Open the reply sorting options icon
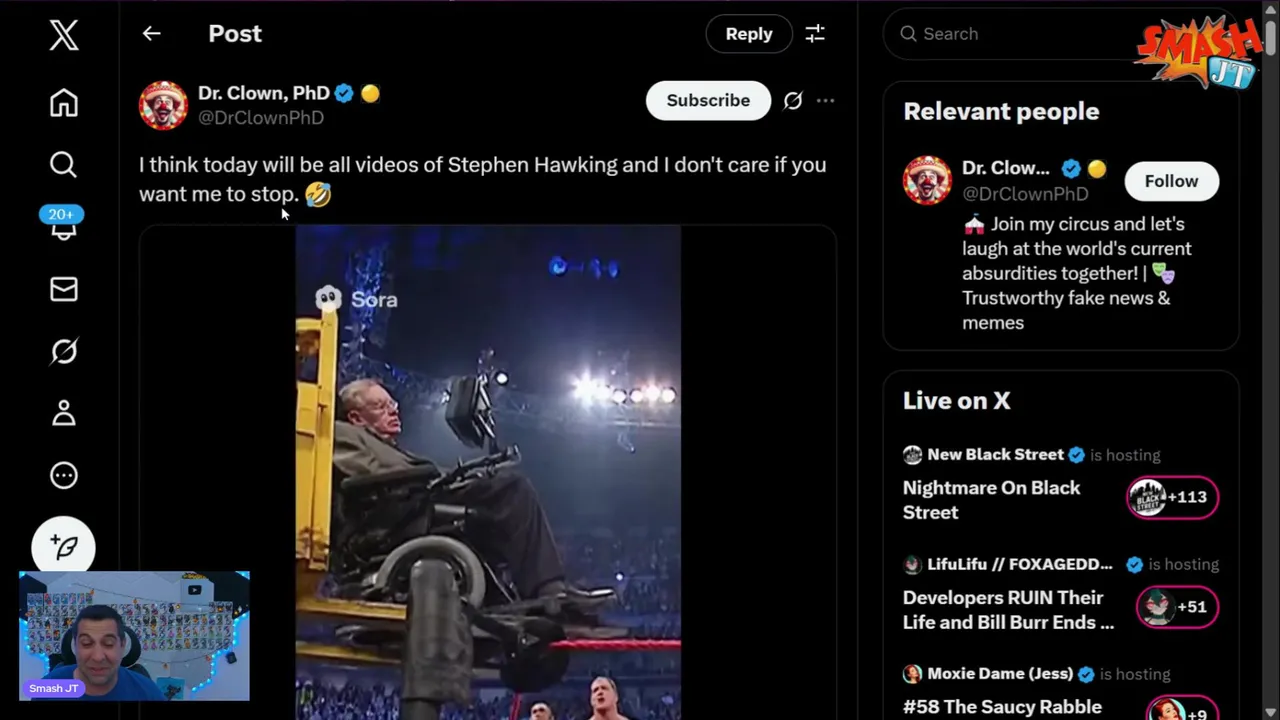Screen dimensions: 1280x720 tap(815, 34)
